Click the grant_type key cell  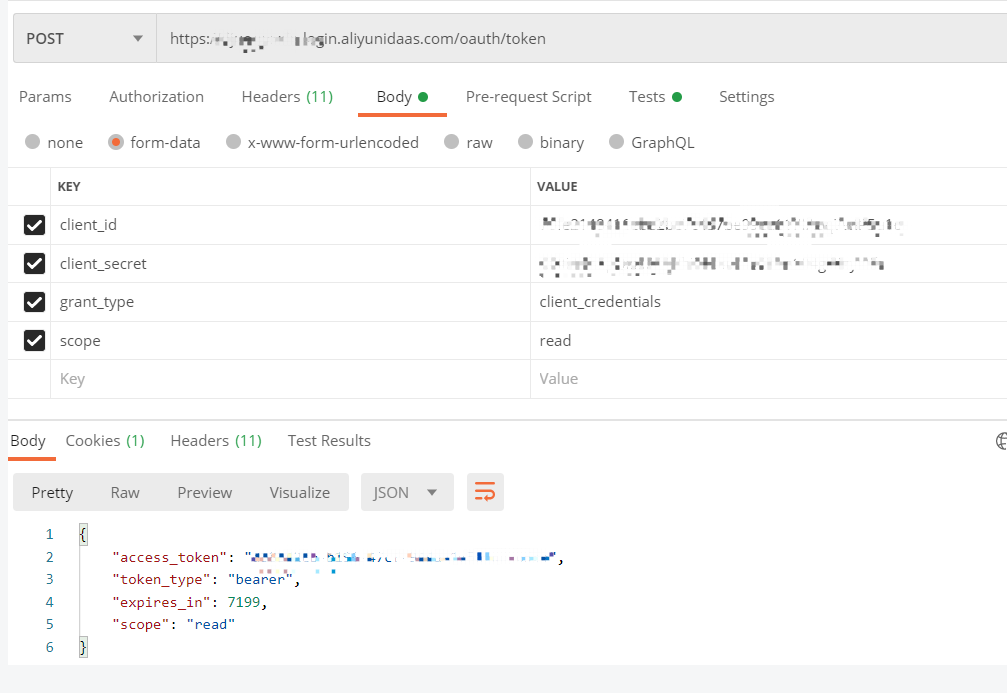pyautogui.click(x=290, y=302)
